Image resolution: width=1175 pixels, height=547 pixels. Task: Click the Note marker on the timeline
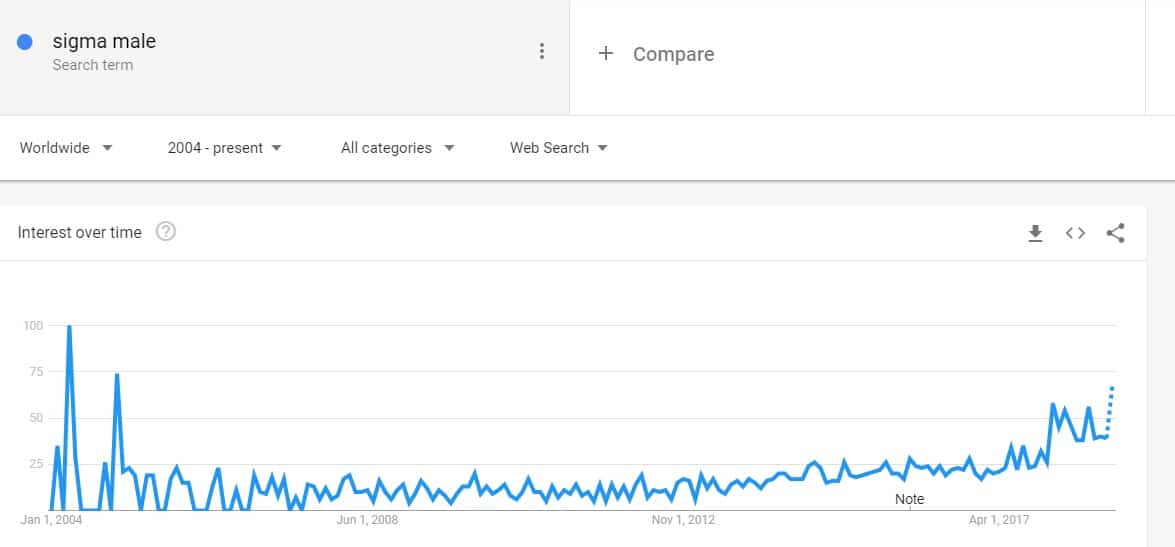pyautogui.click(x=910, y=499)
